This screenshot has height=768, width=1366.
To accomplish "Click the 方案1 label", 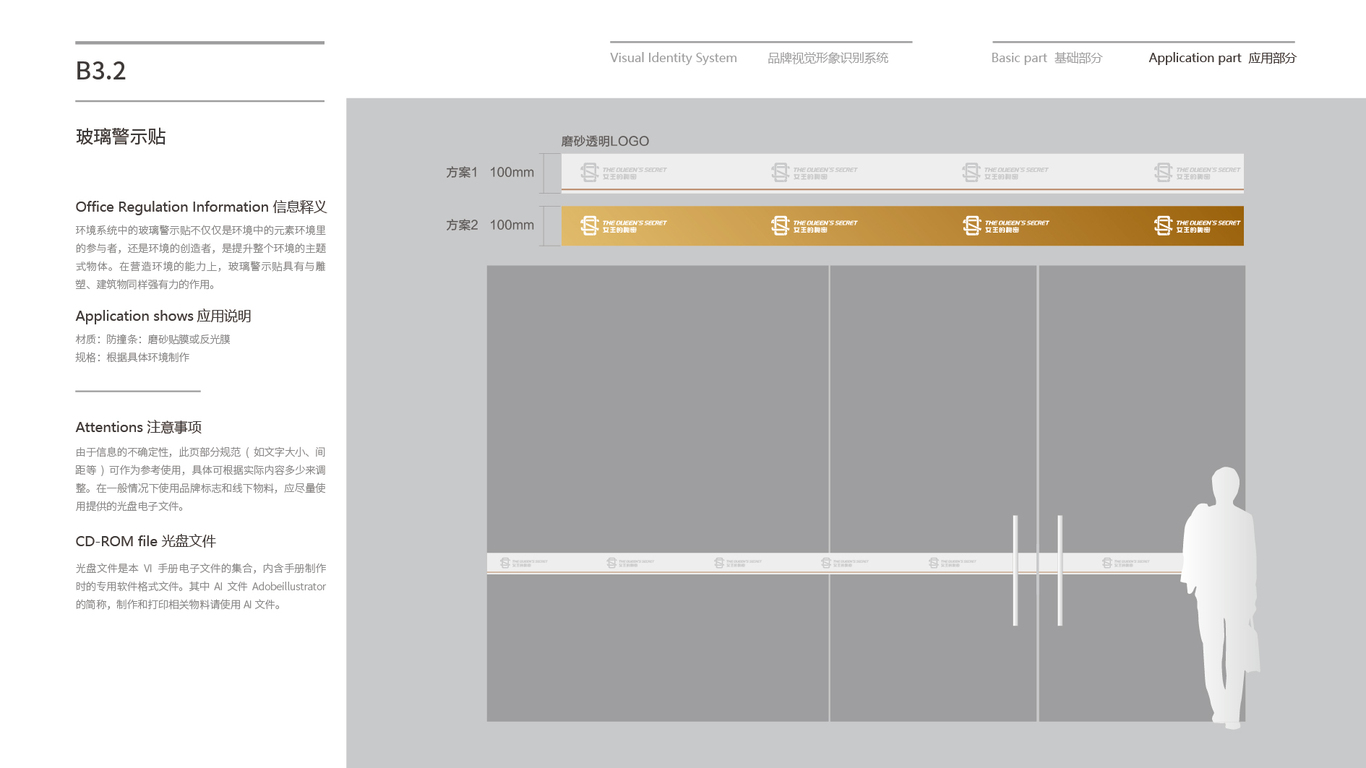I will click(462, 173).
